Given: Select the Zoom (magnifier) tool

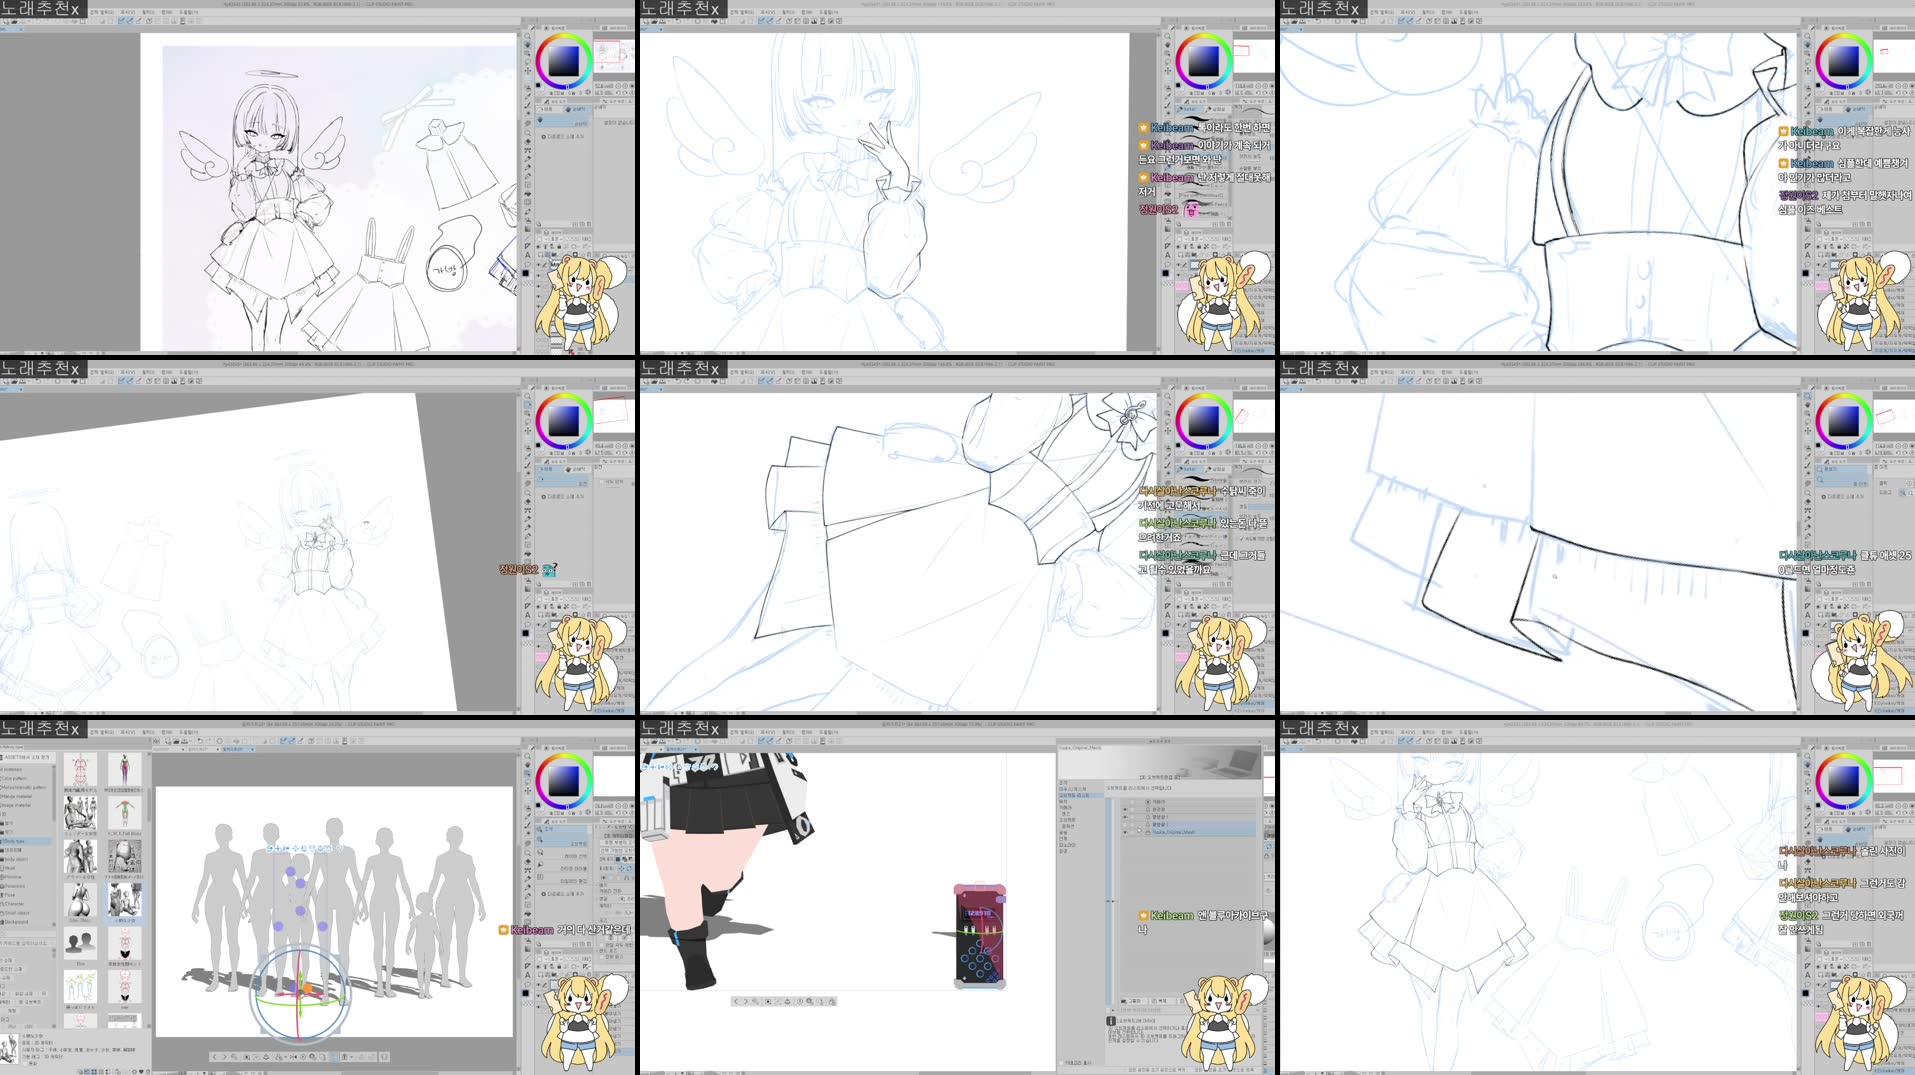Looking at the screenshot, I should (528, 36).
